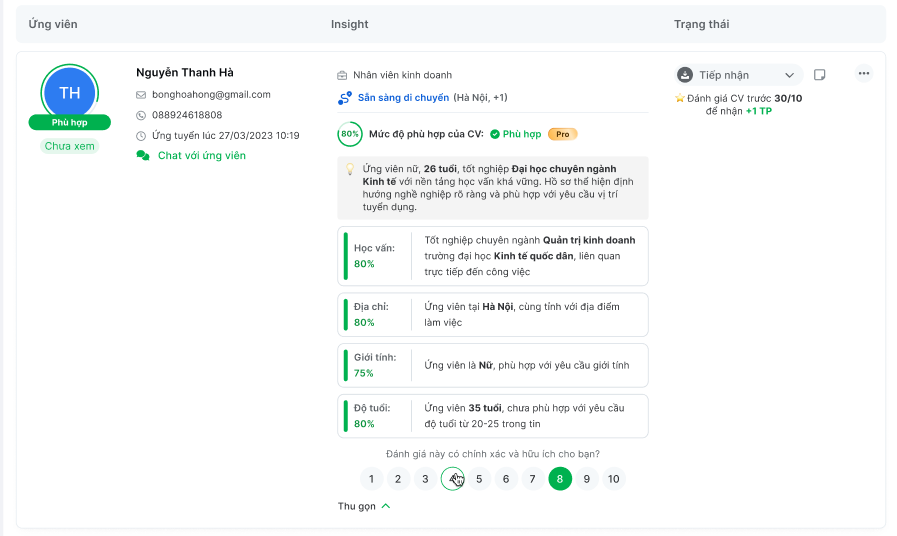Select rating 8
This screenshot has width=897, height=536.
click(x=559, y=479)
